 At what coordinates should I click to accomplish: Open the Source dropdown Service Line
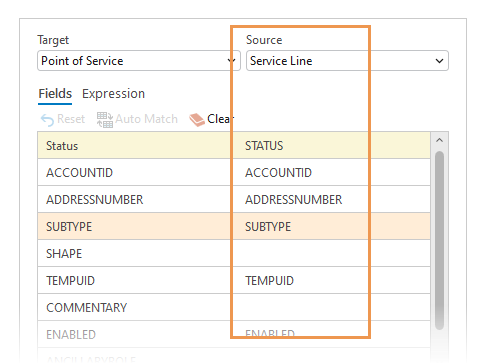(x=347, y=61)
